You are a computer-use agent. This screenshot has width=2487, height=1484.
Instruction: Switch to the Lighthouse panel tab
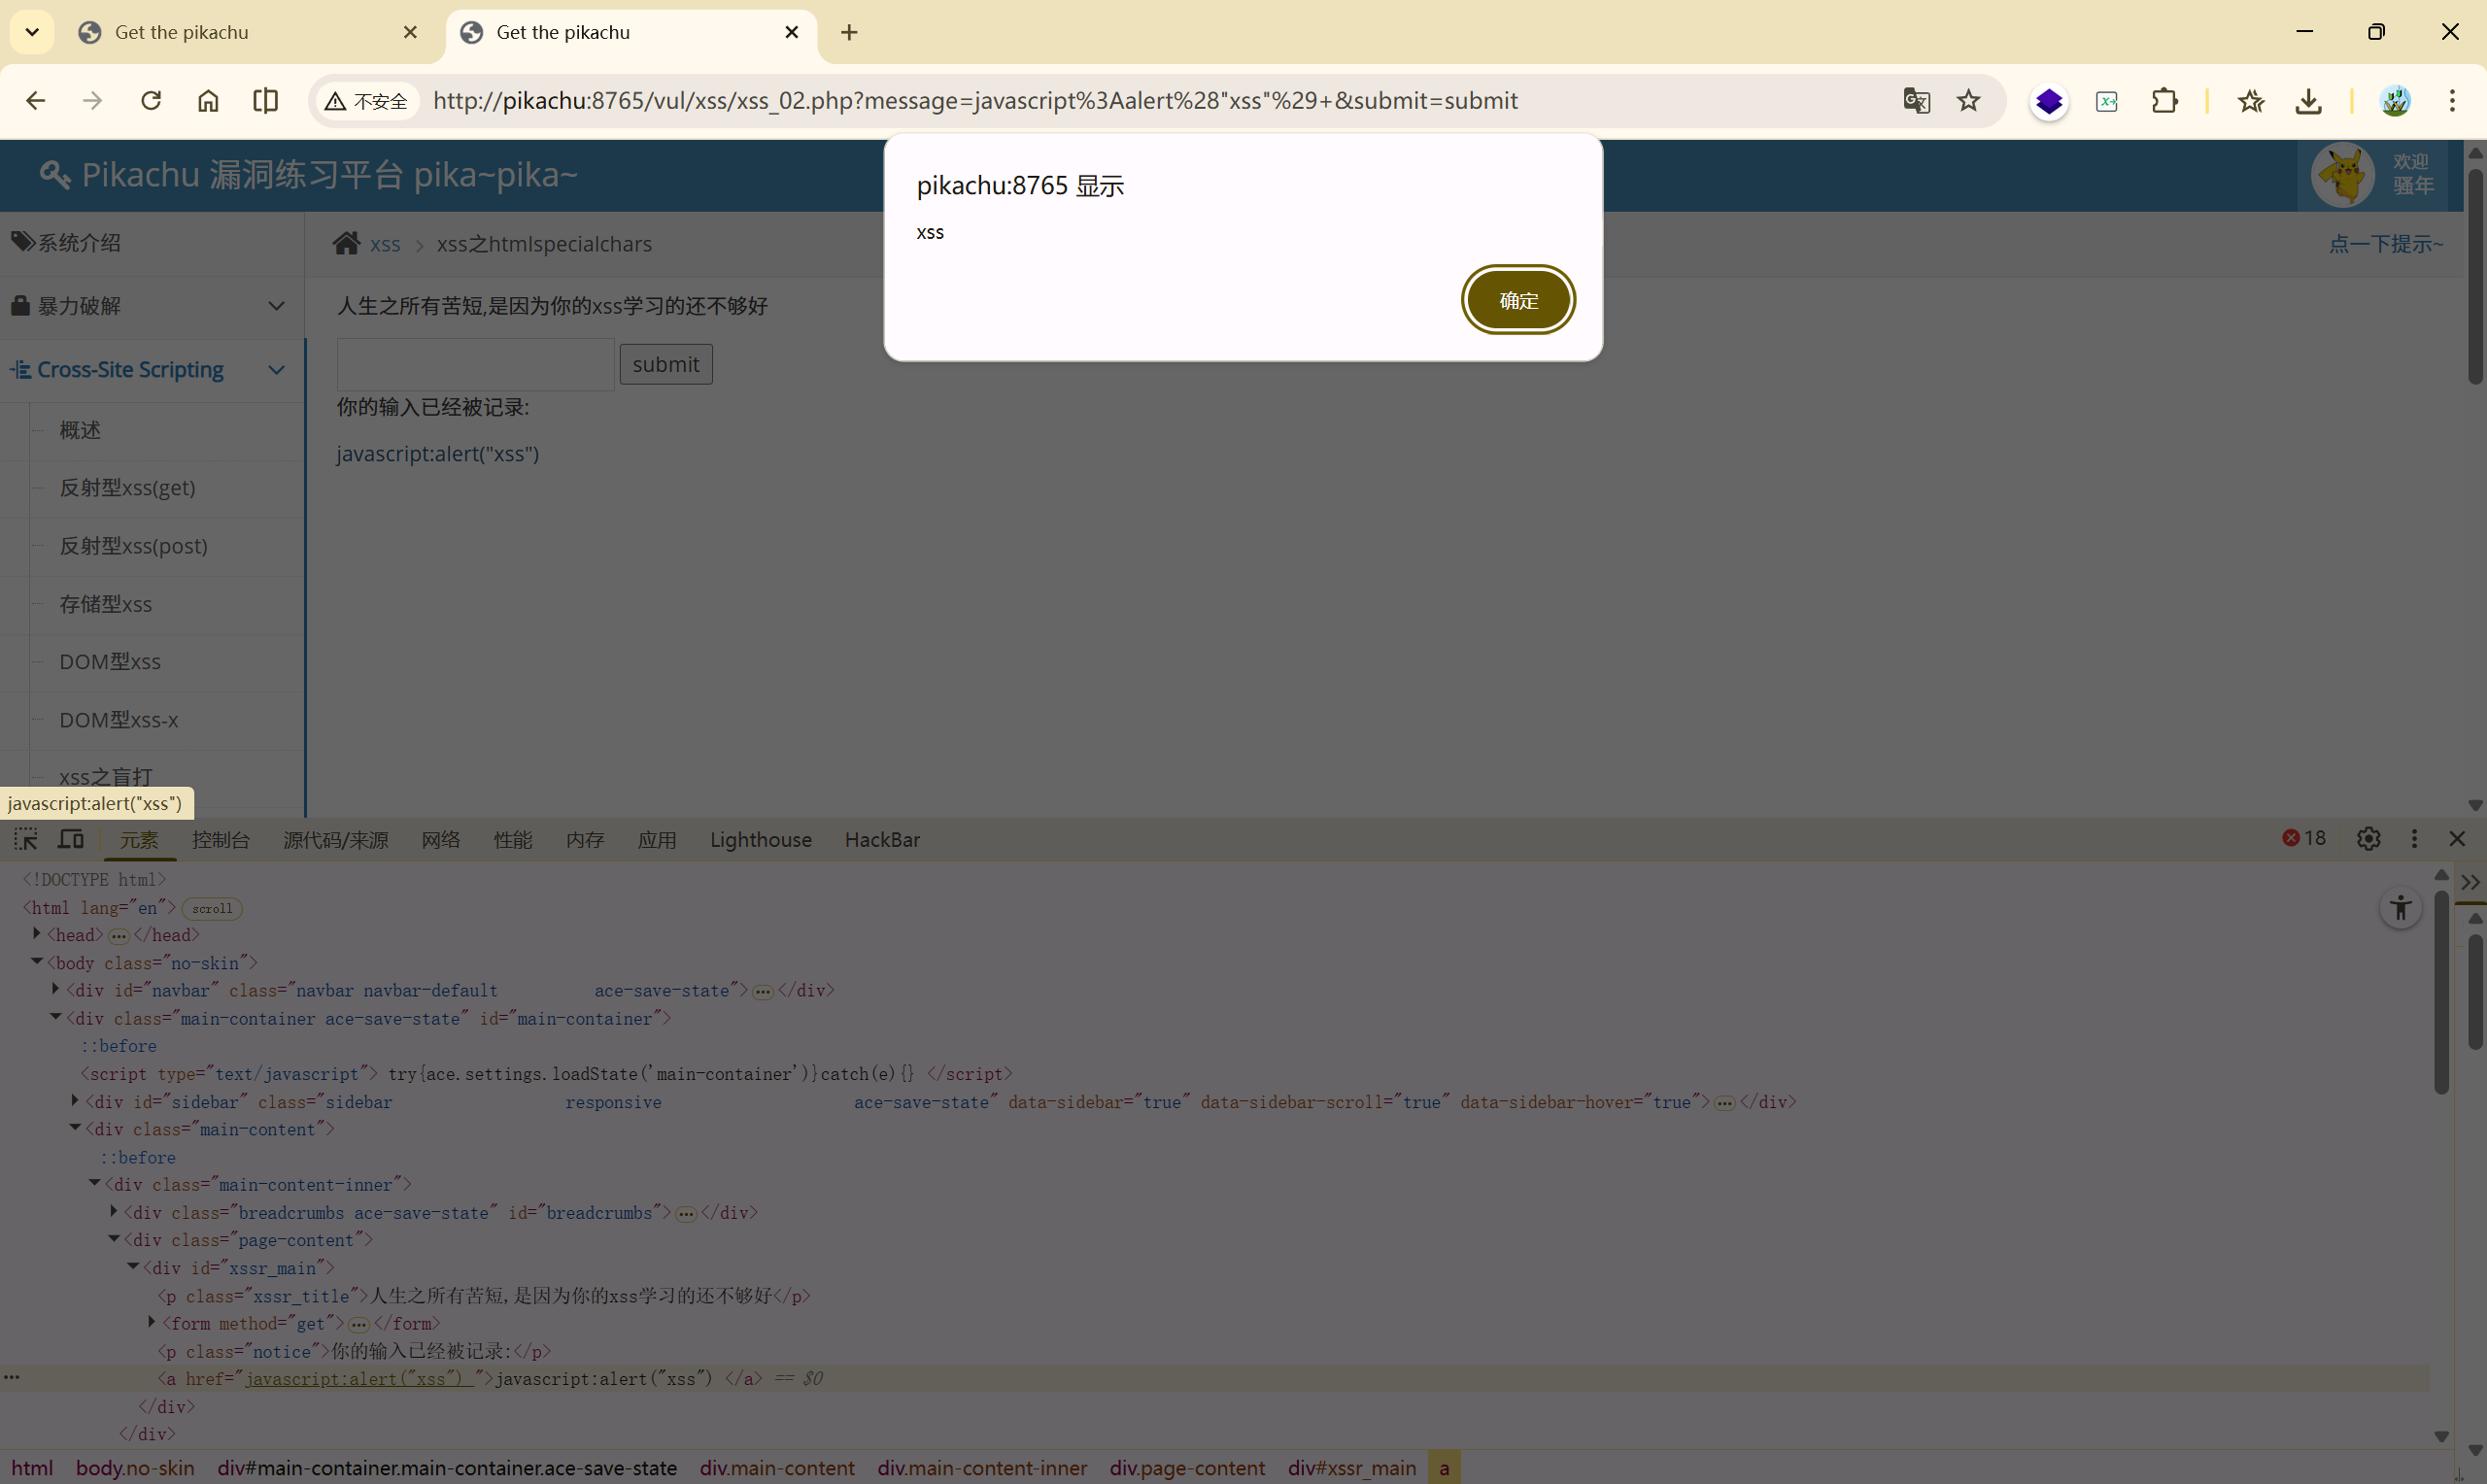coord(760,840)
